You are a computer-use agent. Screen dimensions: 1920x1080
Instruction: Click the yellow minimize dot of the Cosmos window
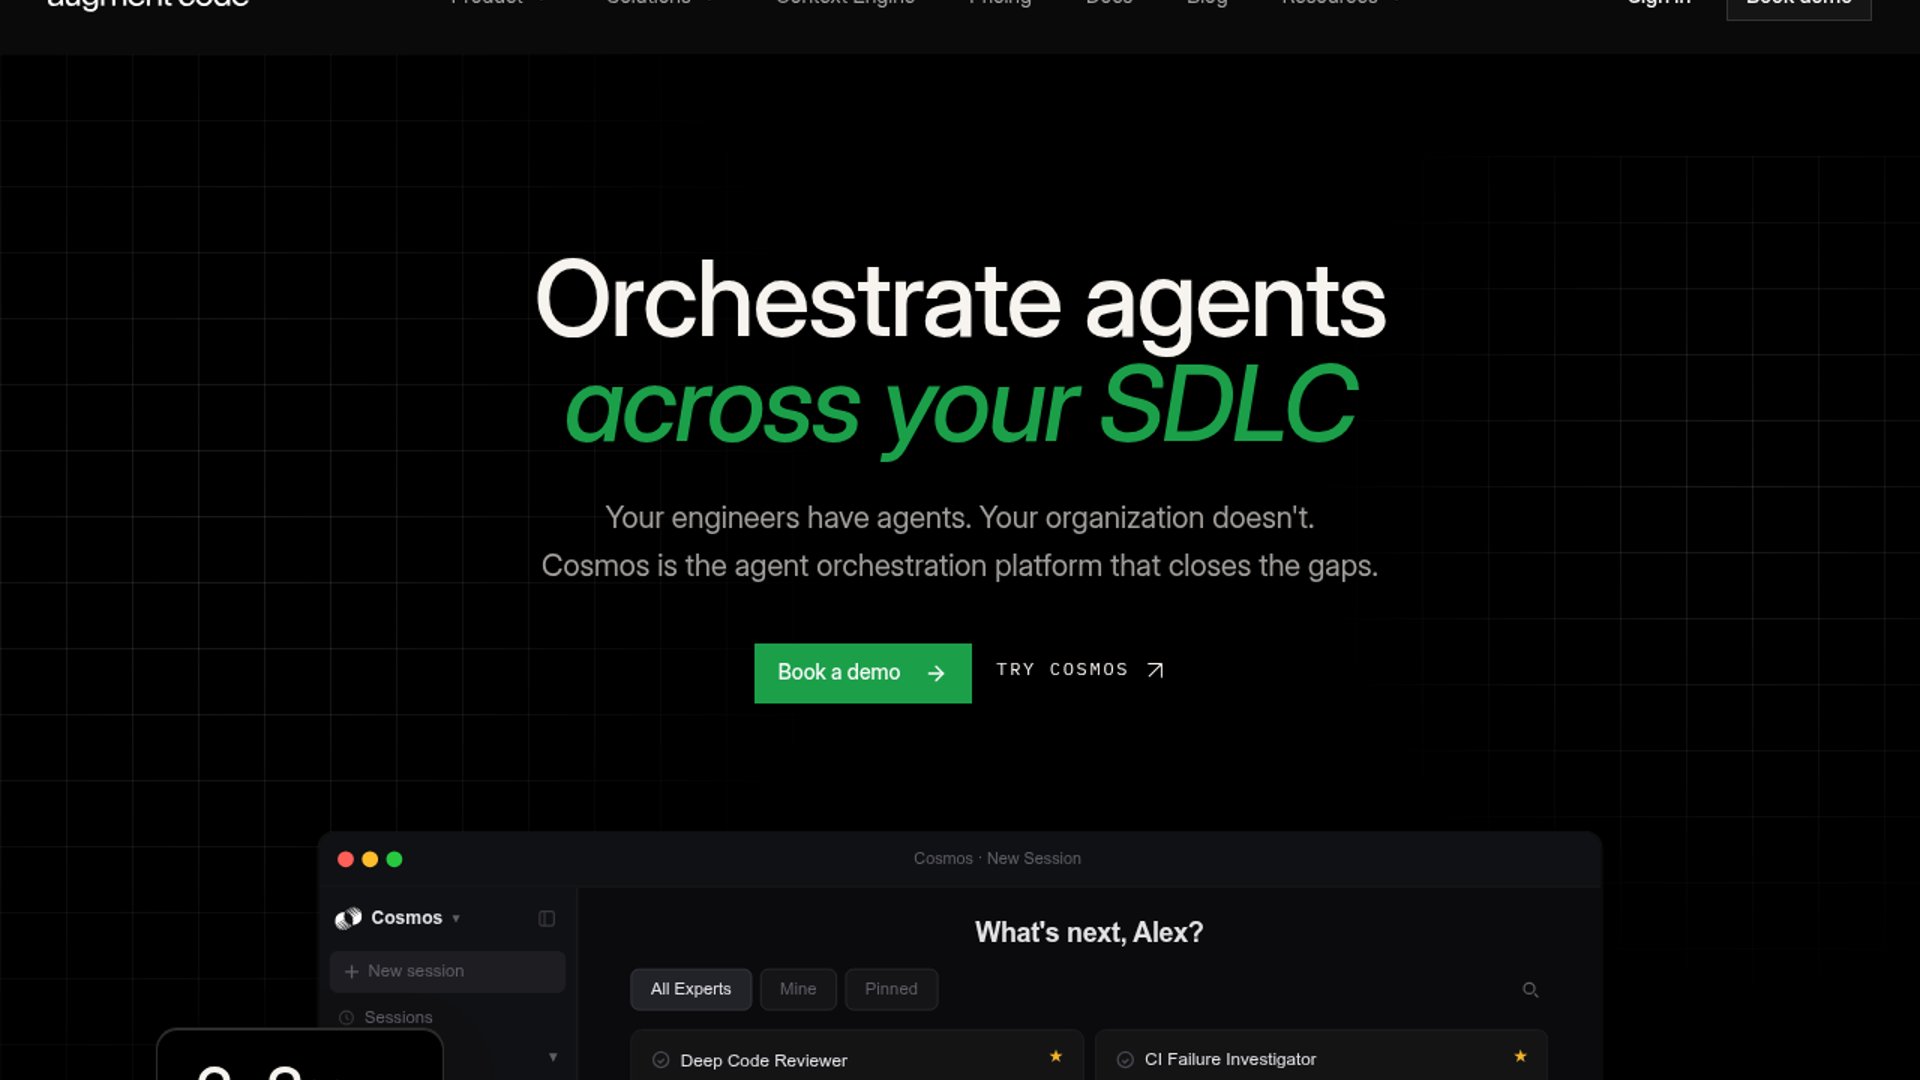tap(370, 859)
